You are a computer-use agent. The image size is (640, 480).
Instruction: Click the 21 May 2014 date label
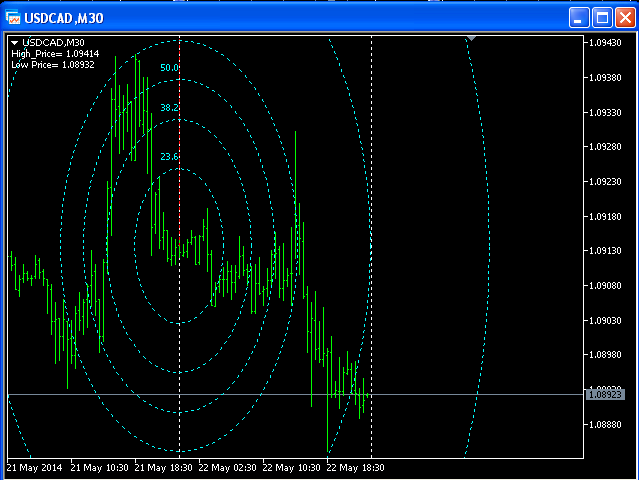(x=34, y=468)
